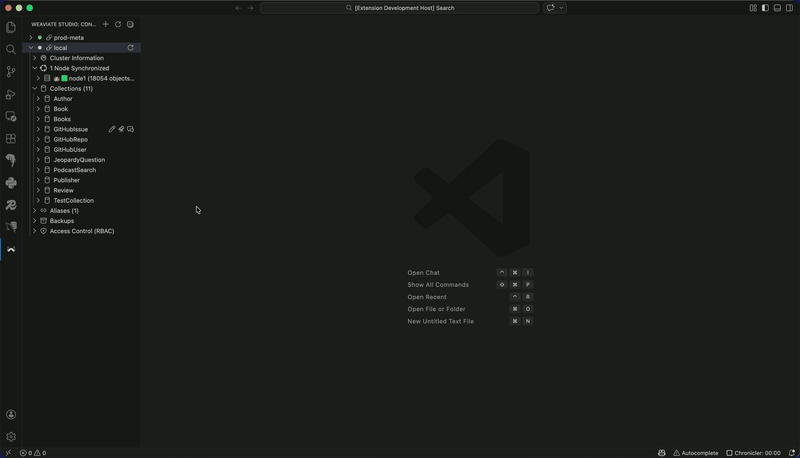
Task: Expand the Author collection
Action: point(38,98)
